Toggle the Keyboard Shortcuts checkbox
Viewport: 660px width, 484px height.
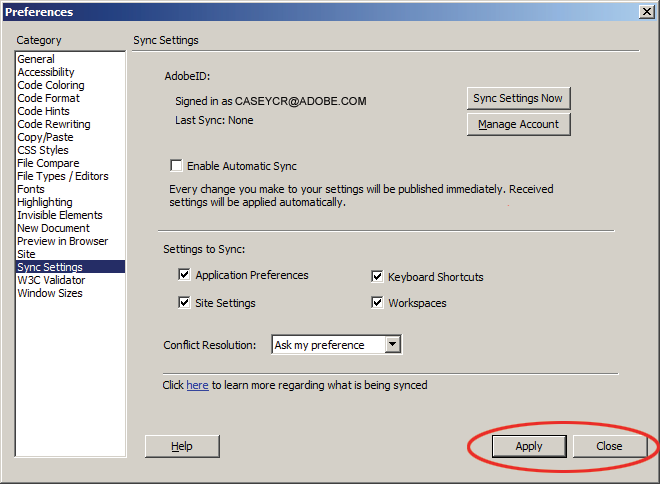click(377, 277)
